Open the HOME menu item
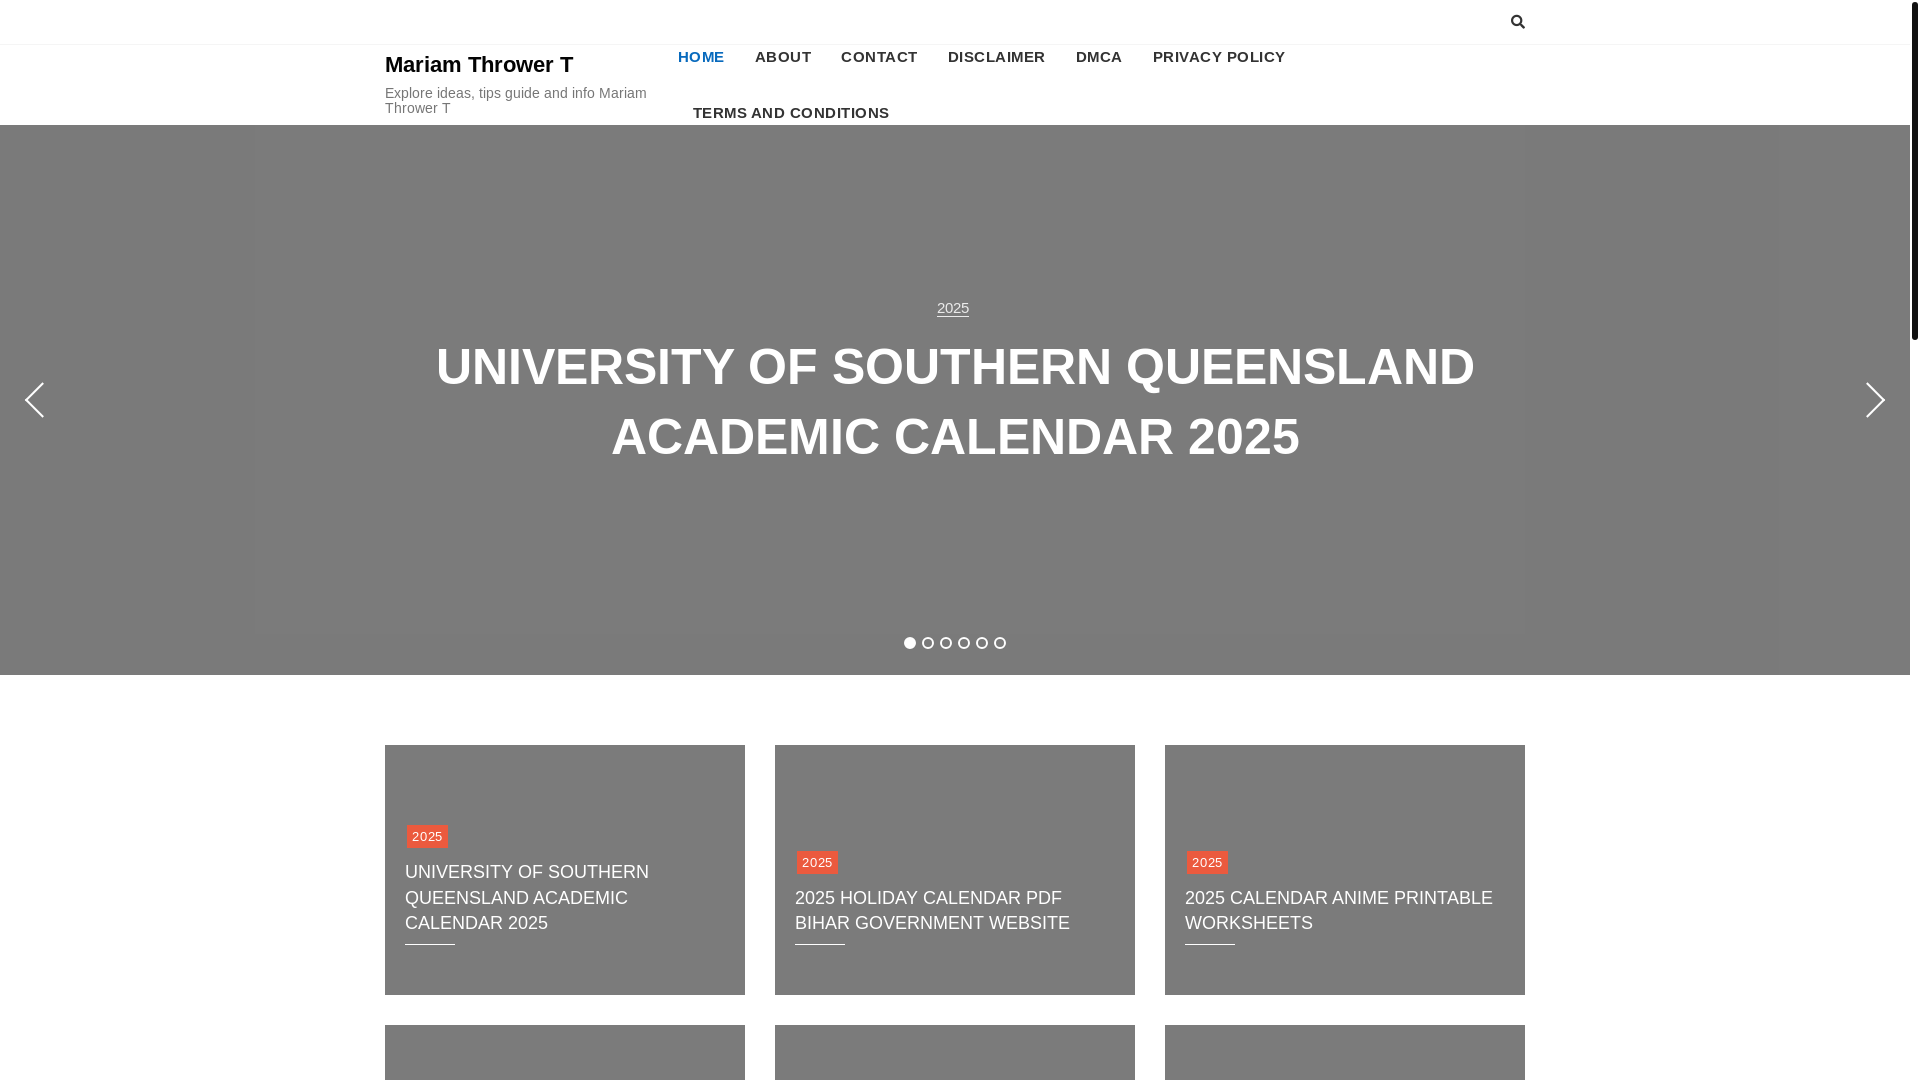 [x=701, y=57]
